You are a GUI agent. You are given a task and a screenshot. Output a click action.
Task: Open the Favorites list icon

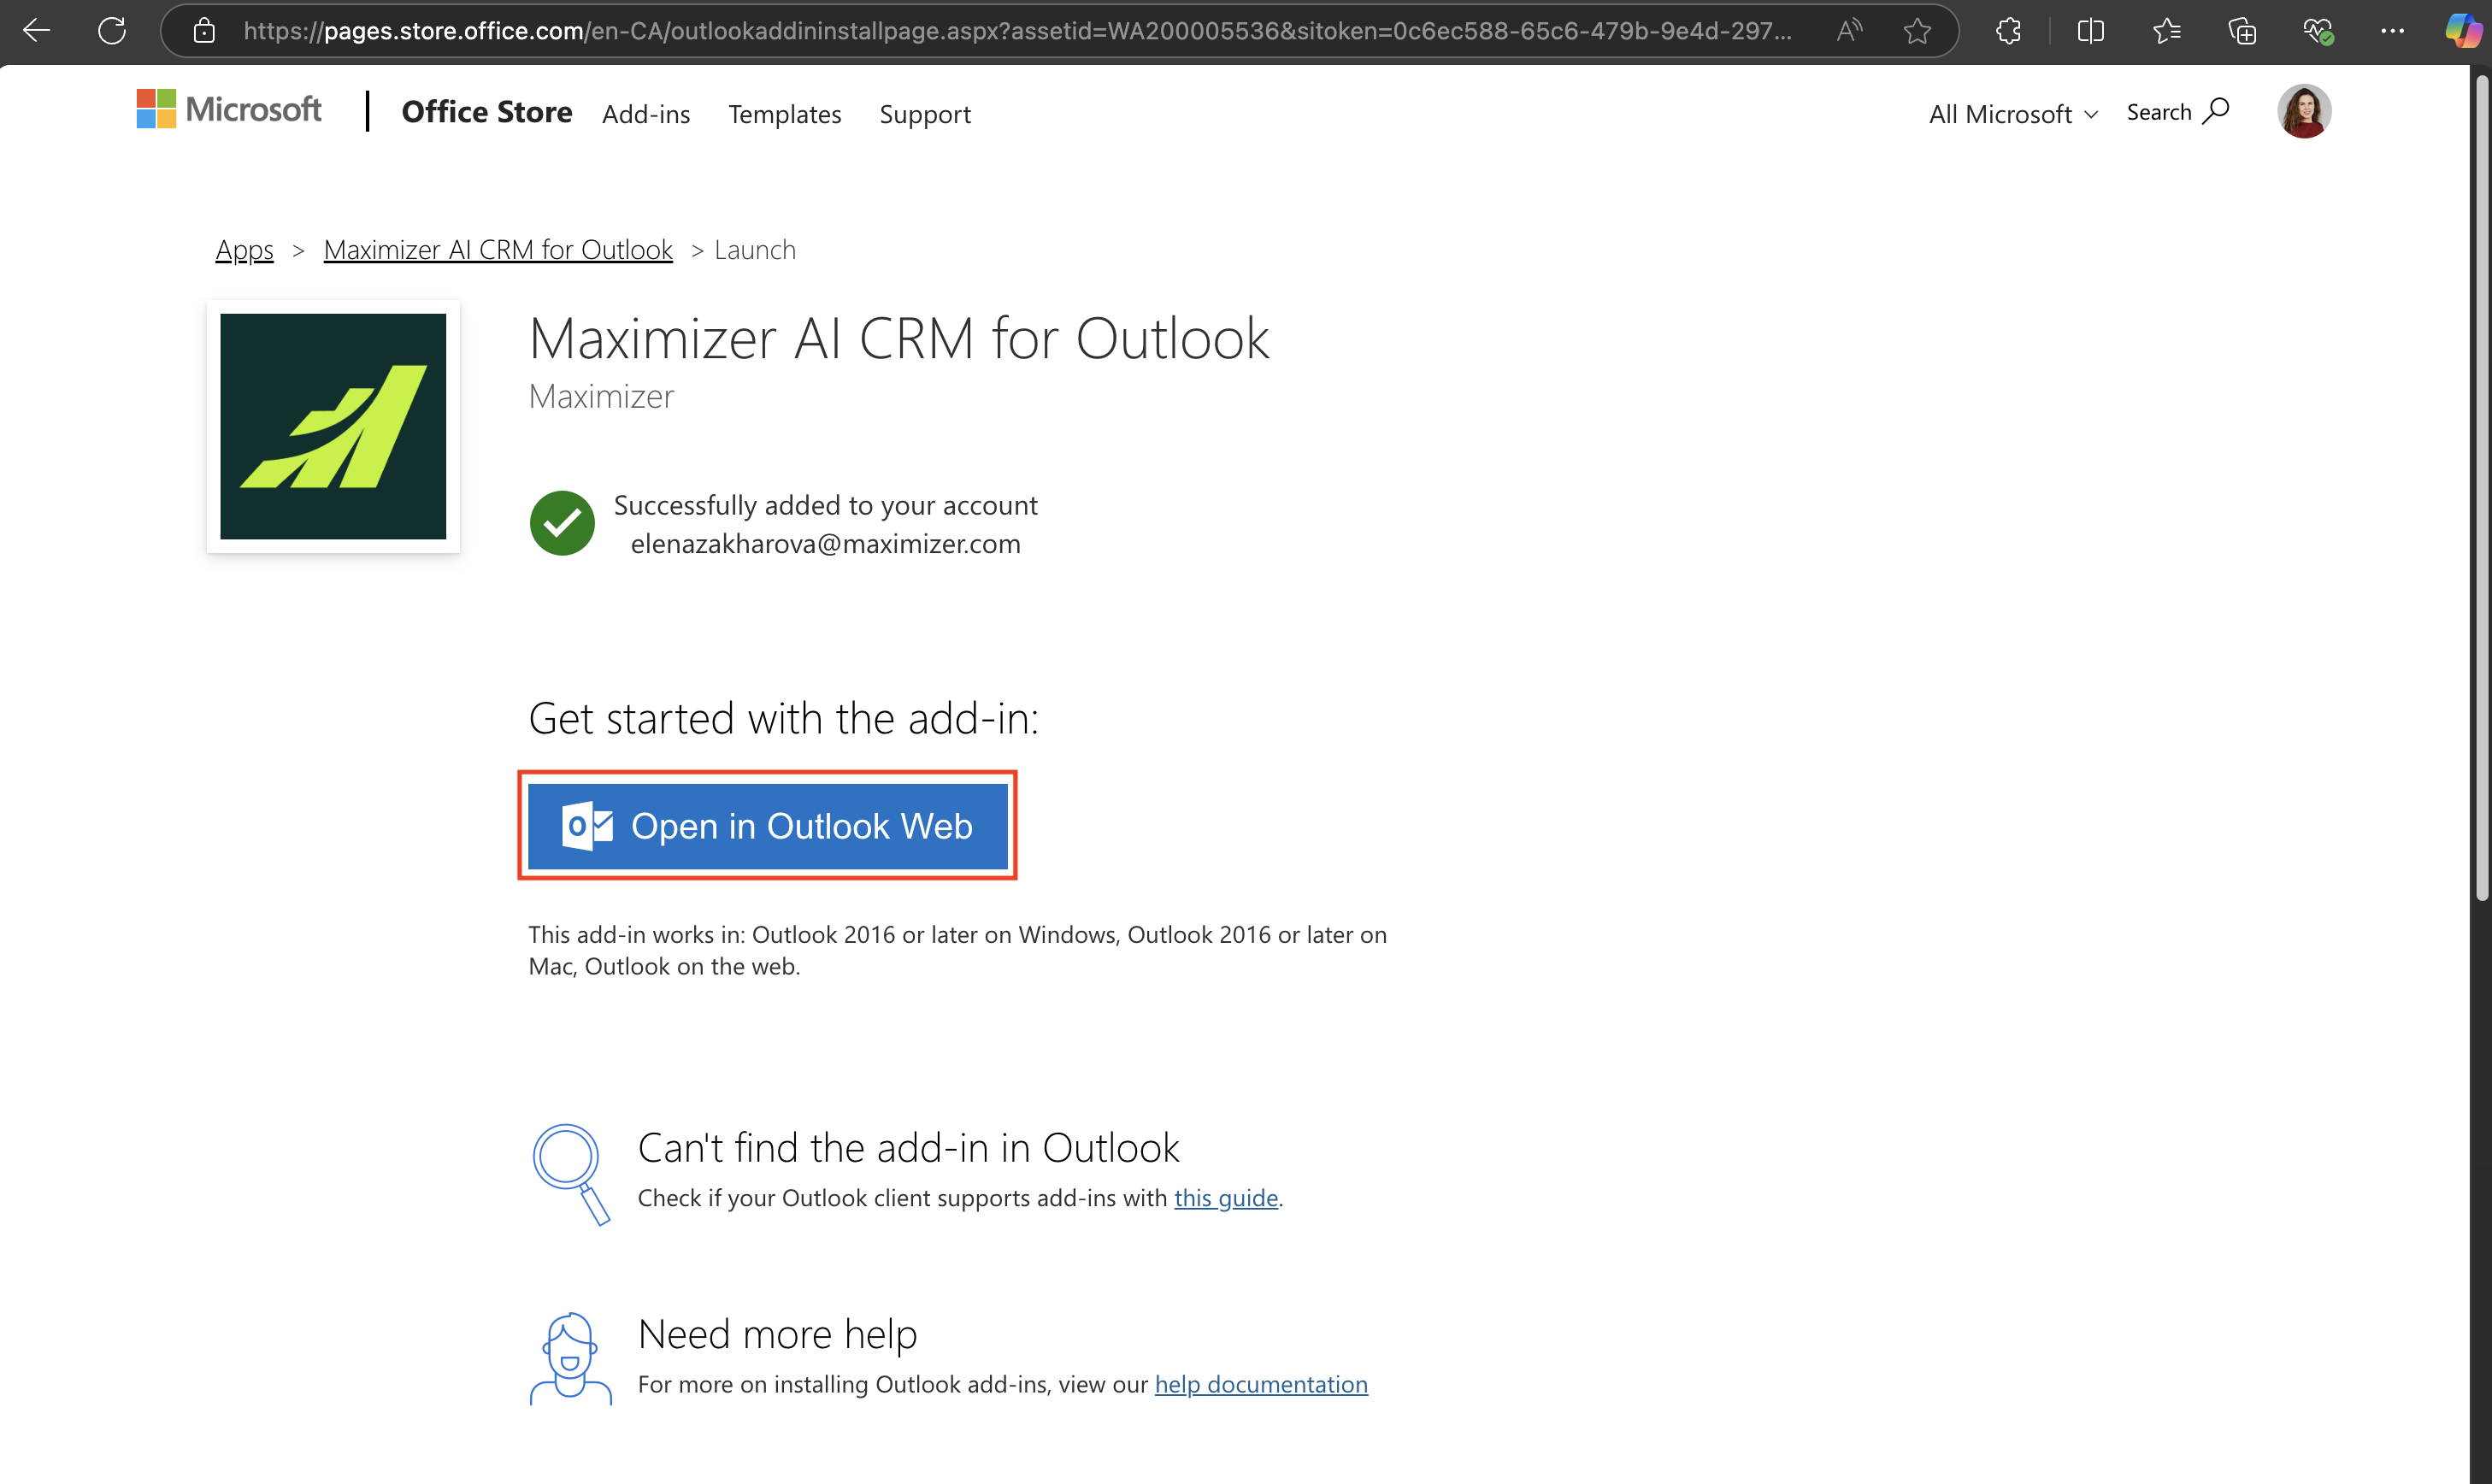point(2166,31)
